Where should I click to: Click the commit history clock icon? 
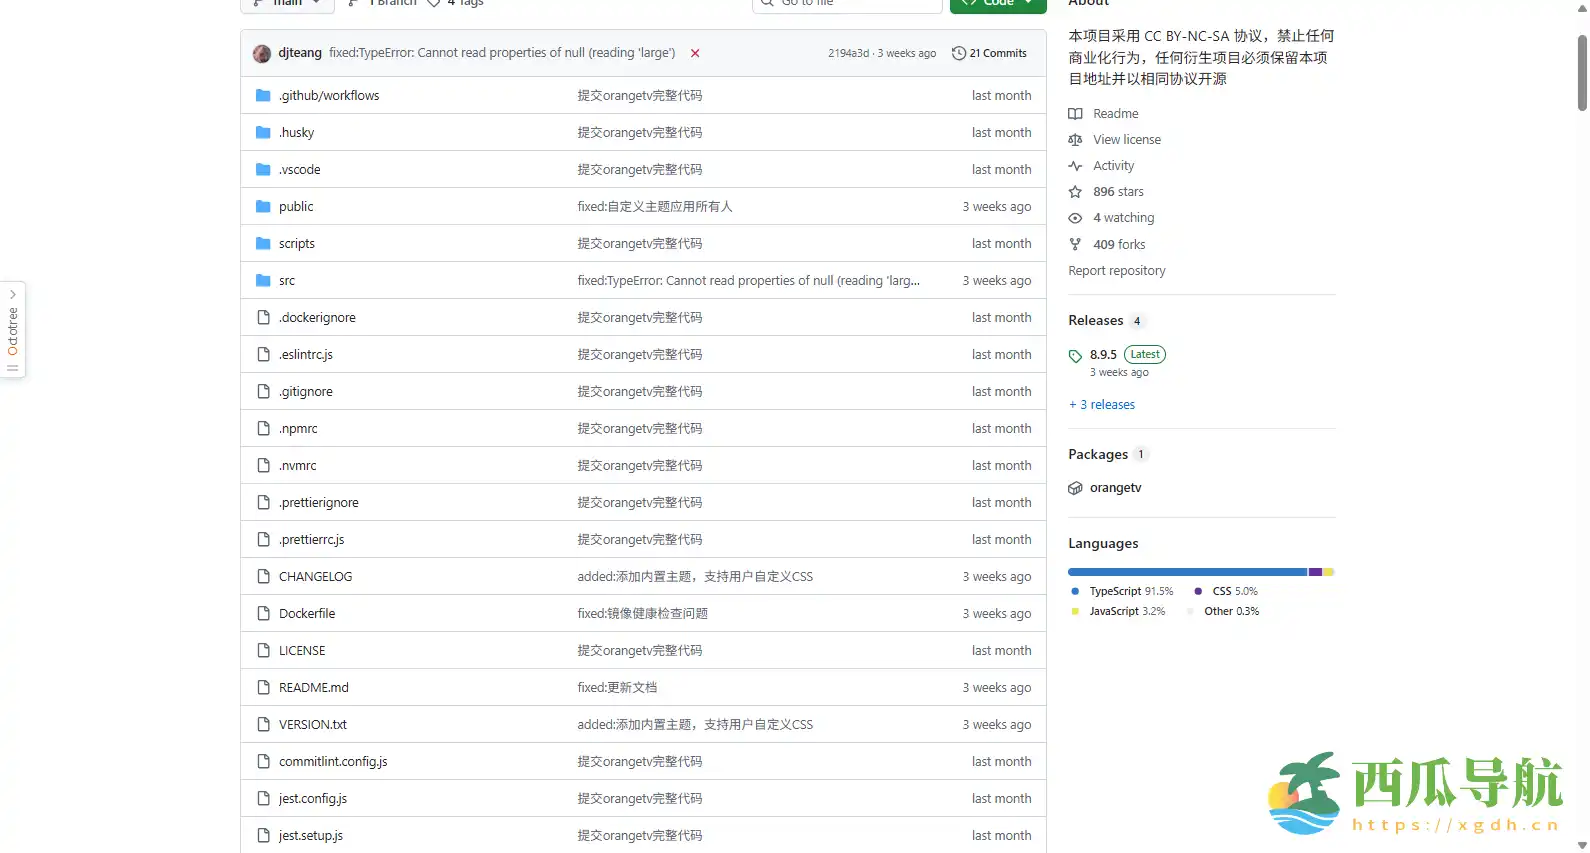coord(958,53)
